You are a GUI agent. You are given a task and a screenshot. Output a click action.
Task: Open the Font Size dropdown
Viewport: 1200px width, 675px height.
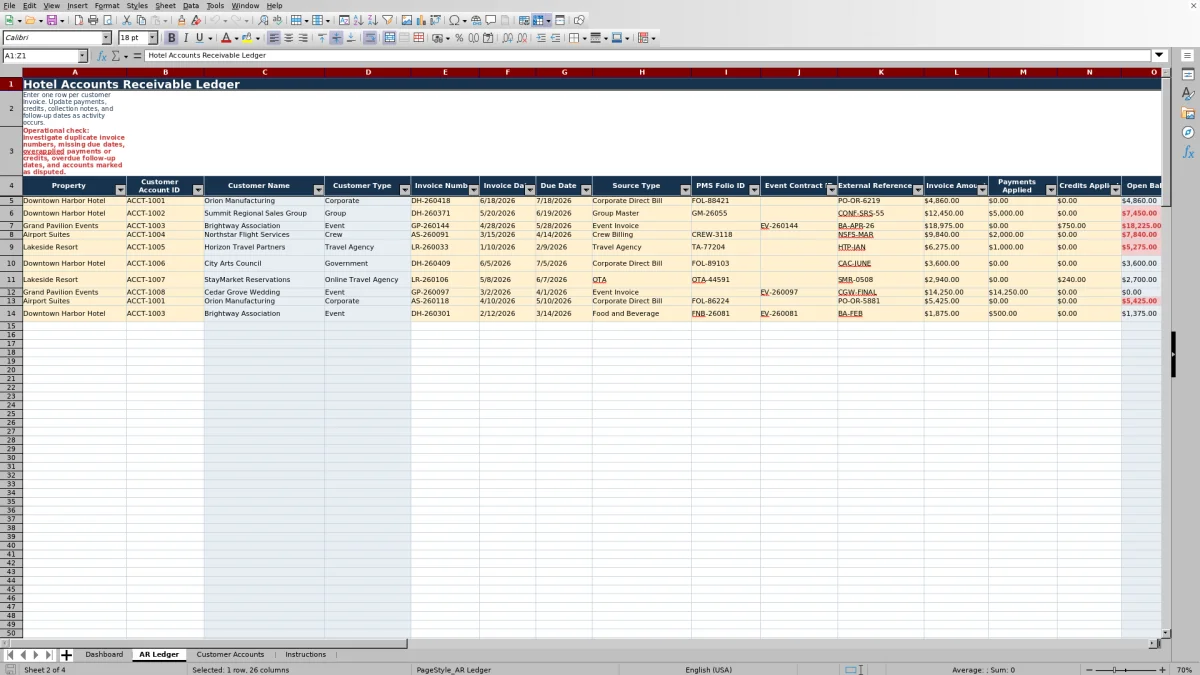(x=153, y=38)
